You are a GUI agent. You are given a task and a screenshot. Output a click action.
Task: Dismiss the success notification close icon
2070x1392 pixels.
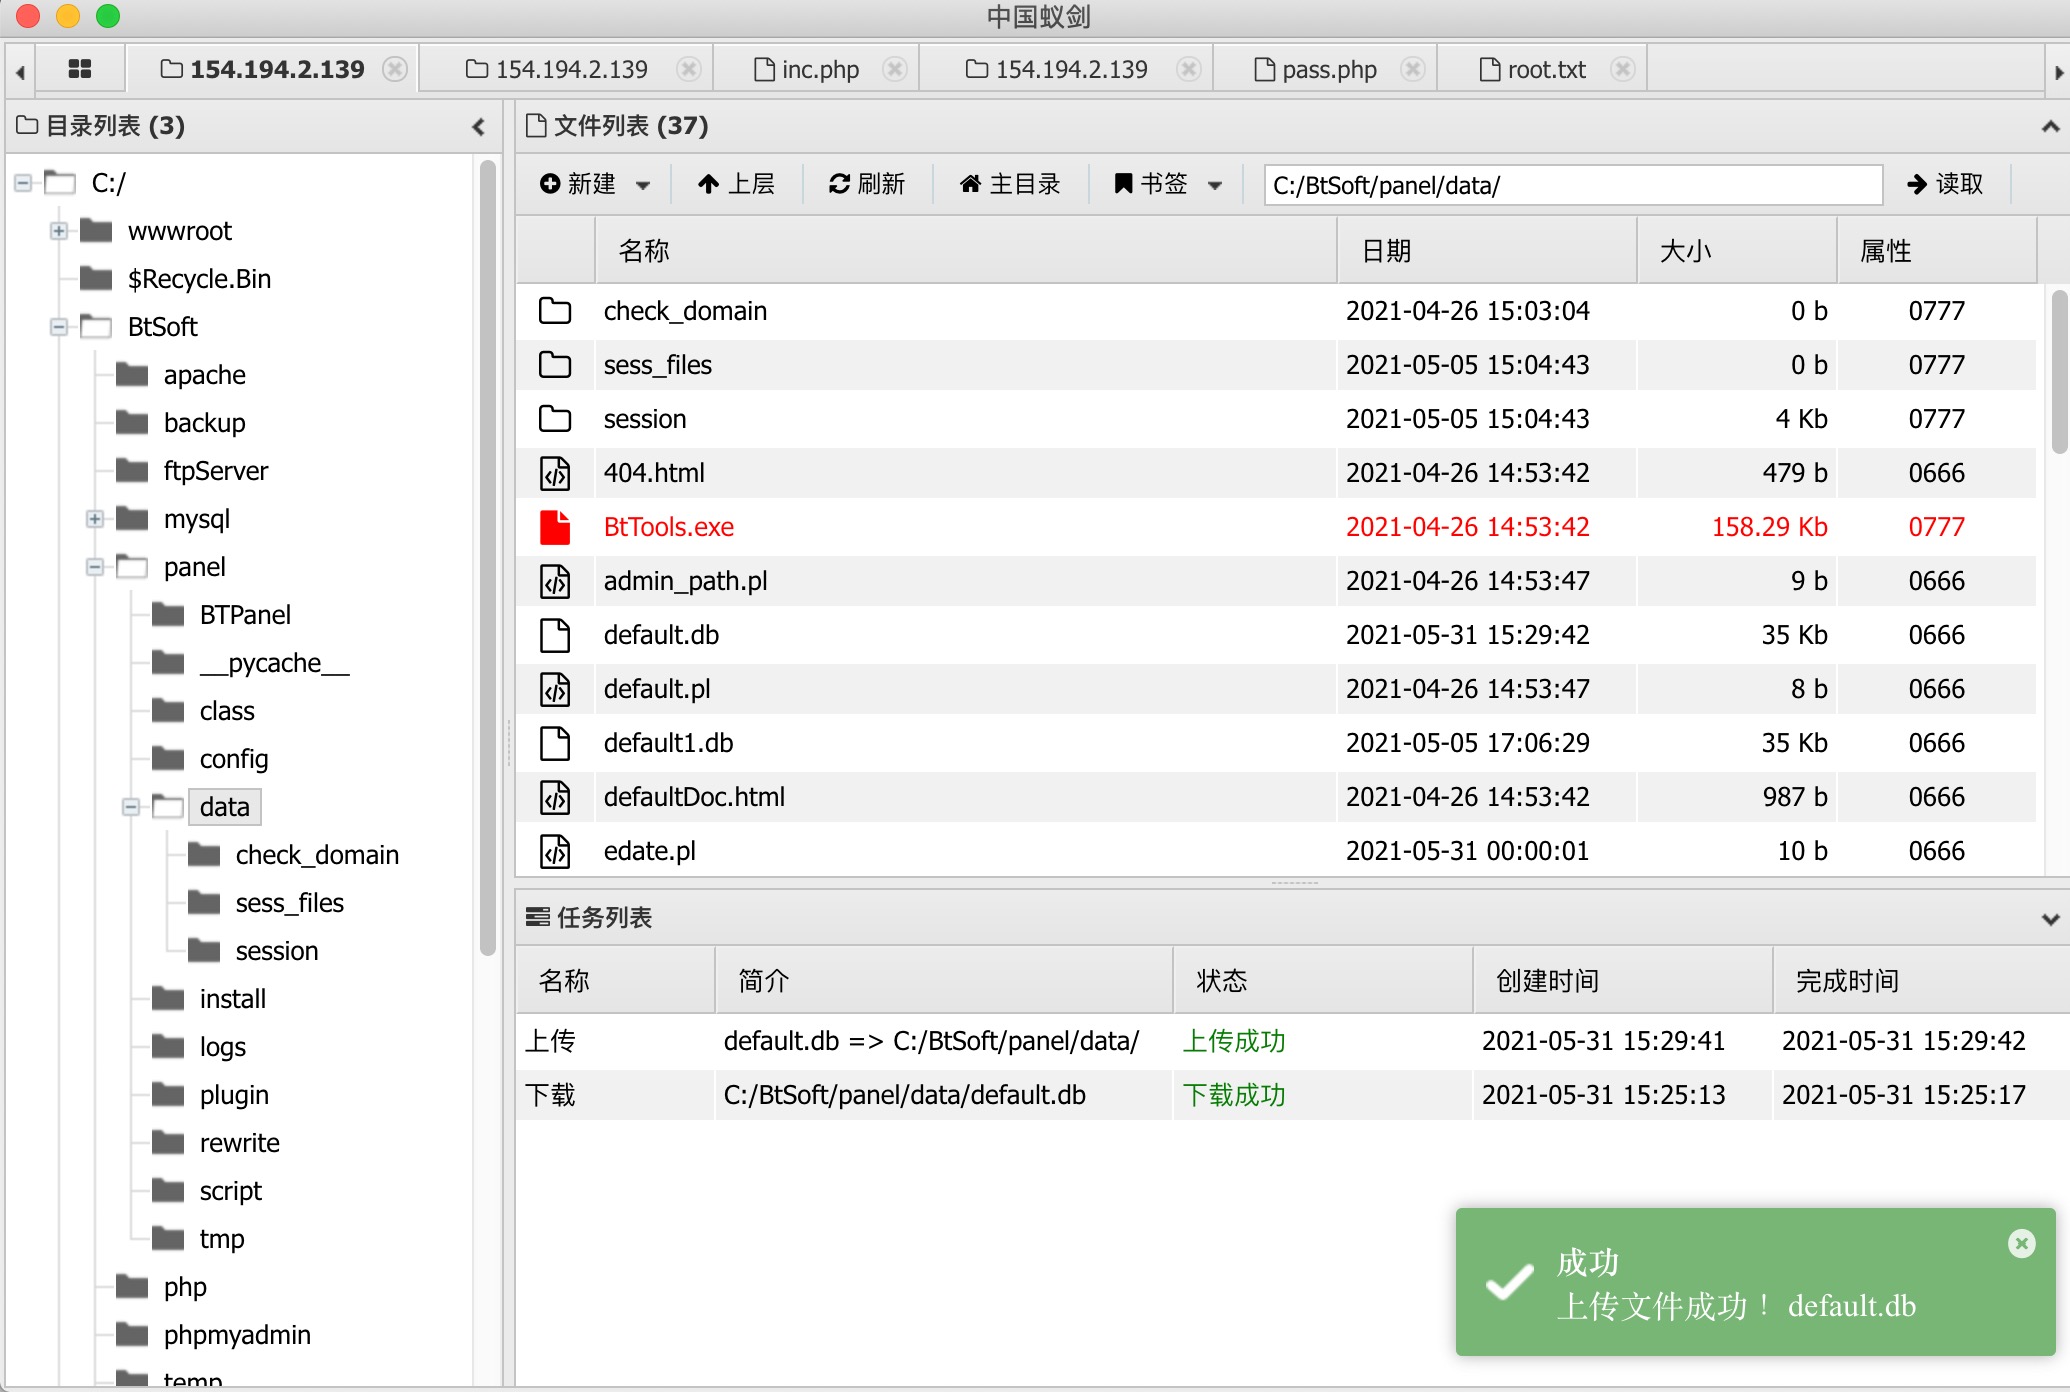(2022, 1243)
